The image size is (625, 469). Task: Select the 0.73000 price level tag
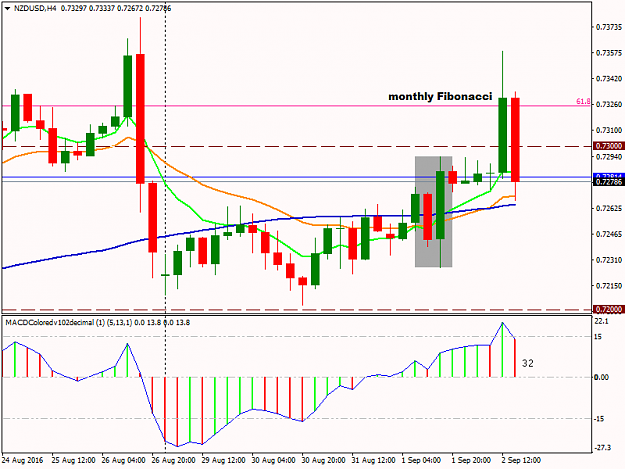point(609,146)
